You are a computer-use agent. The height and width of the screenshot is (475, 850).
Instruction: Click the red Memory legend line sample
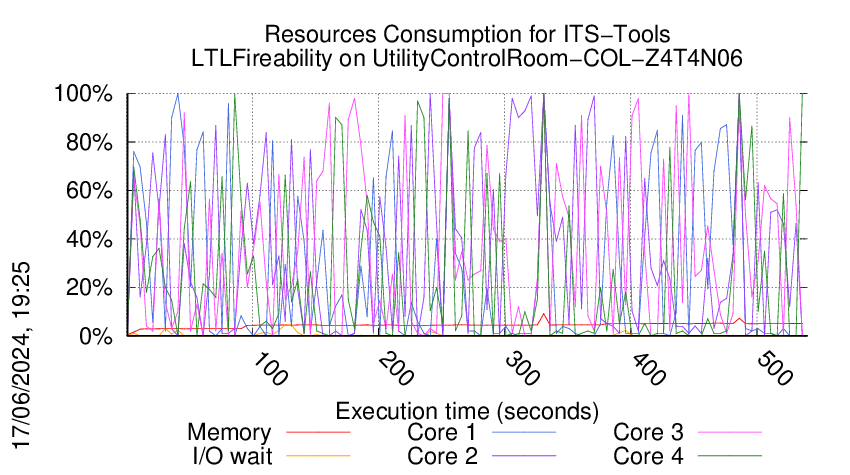point(318,432)
